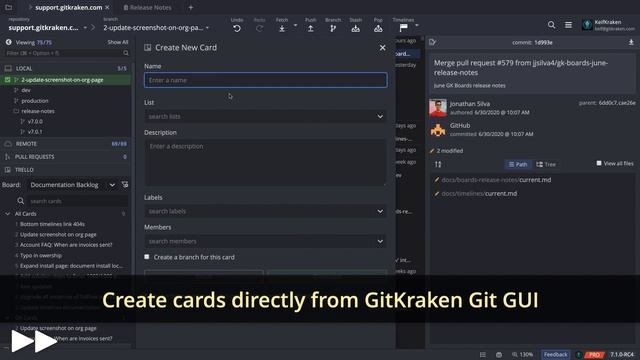The height and width of the screenshot is (360, 640).
Task: Open the Labels search dropdown
Action: pyautogui.click(x=265, y=211)
